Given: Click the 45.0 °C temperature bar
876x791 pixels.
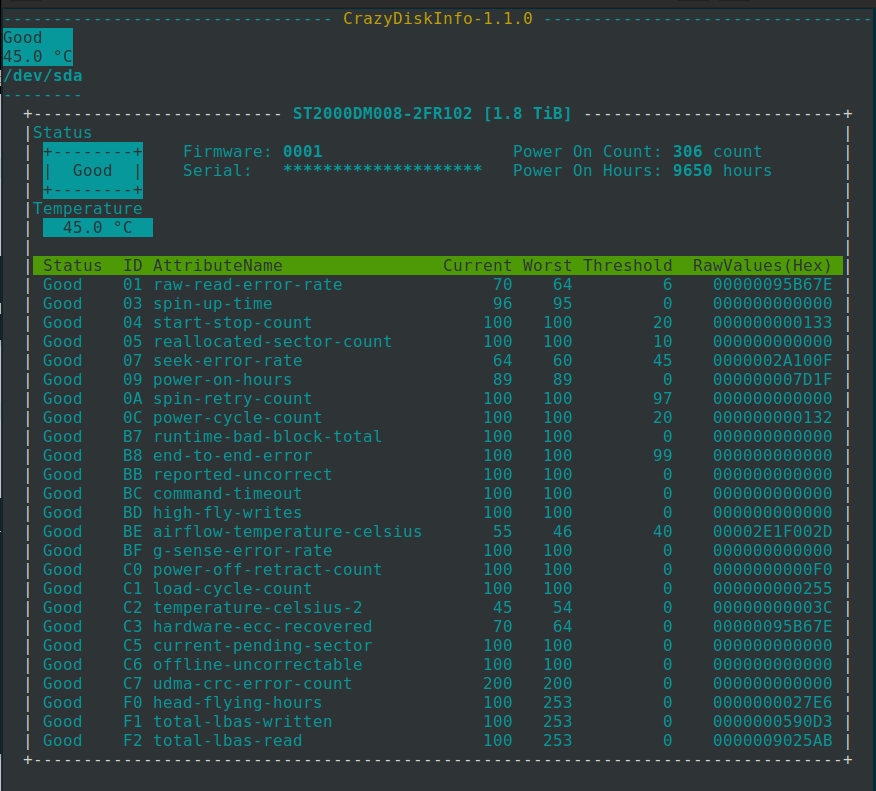Looking at the screenshot, I should tap(98, 227).
